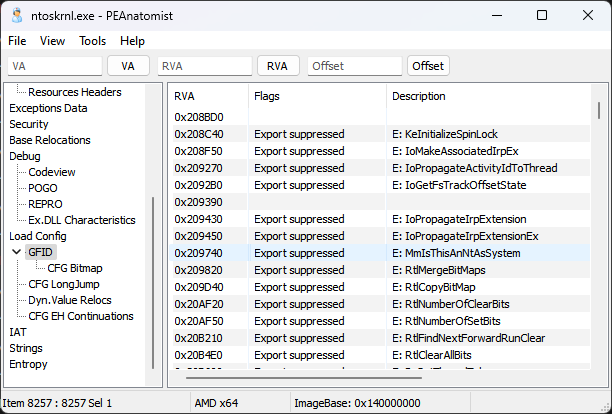This screenshot has height=414, width=612.
Task: Focus the VA address input field
Action: pos(54,66)
